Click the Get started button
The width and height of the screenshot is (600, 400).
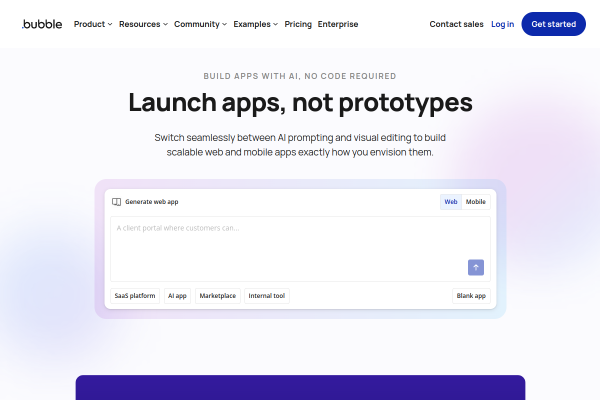tap(553, 24)
